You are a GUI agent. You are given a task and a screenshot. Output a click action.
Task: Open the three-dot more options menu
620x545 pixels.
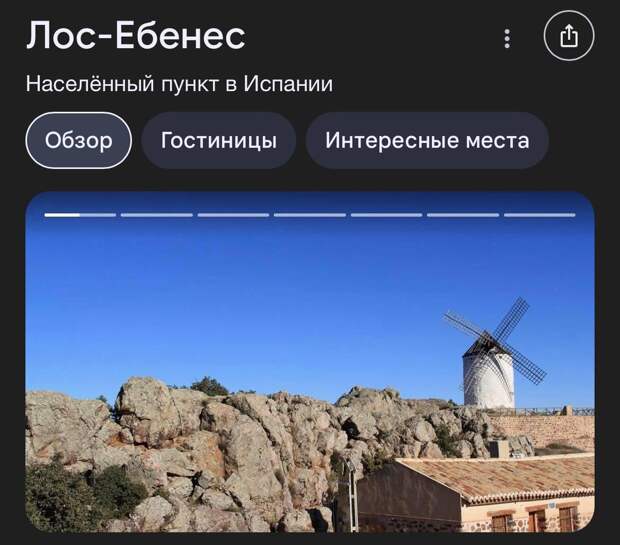click(x=507, y=38)
